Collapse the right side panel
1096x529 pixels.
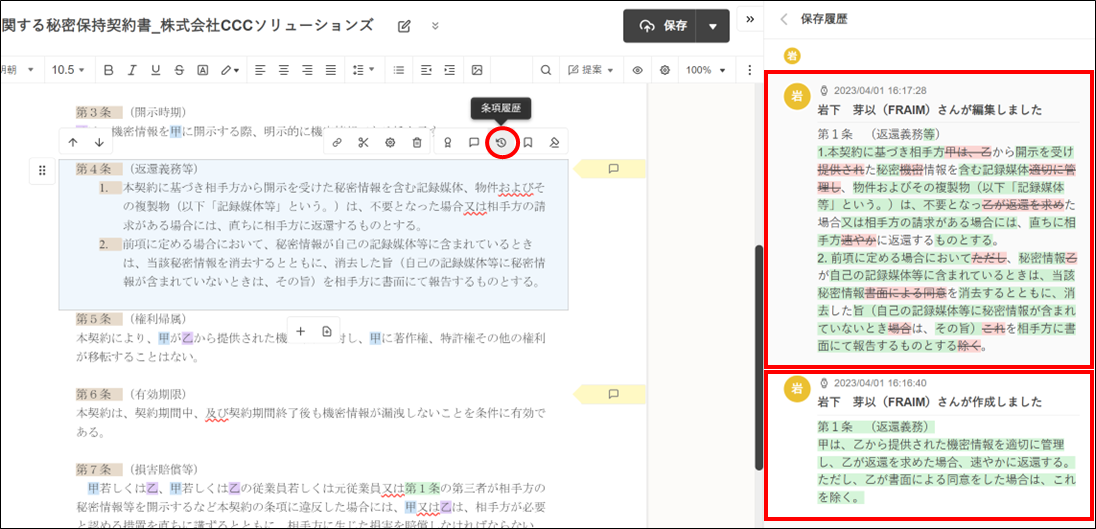[750, 19]
